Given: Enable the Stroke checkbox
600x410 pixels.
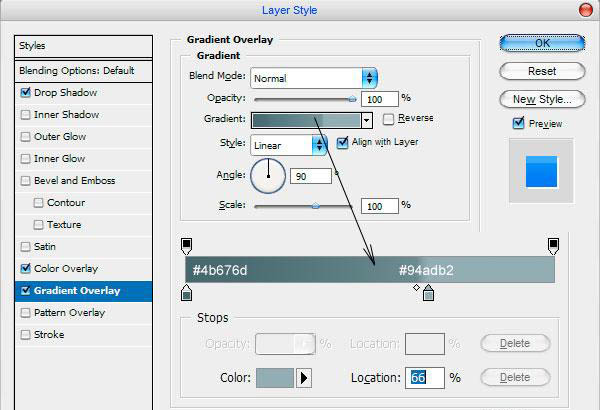Looking at the screenshot, I should [x=25, y=335].
